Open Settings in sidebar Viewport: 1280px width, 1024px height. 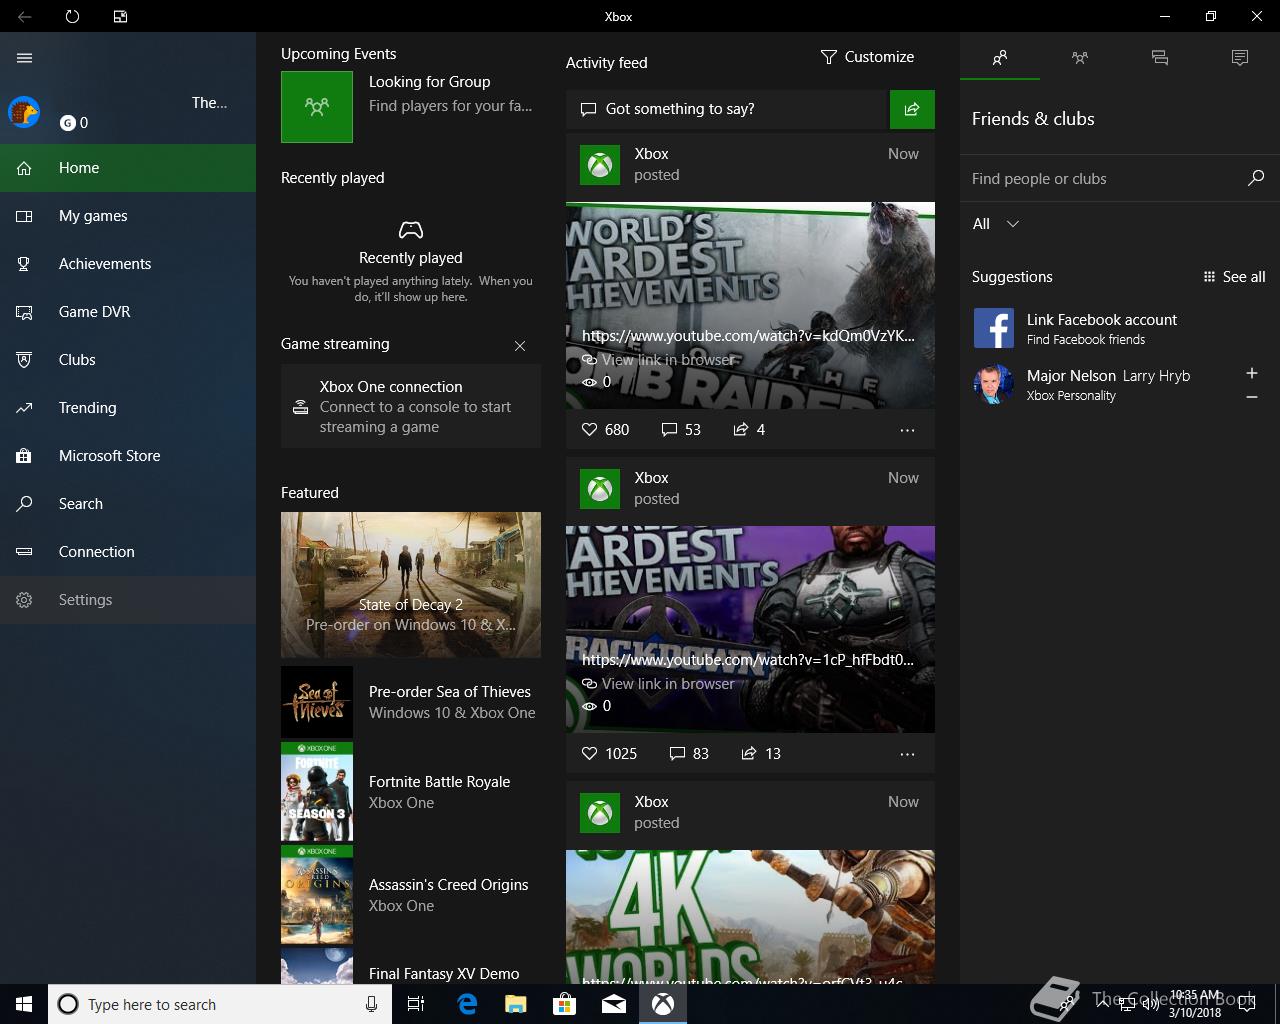click(128, 600)
